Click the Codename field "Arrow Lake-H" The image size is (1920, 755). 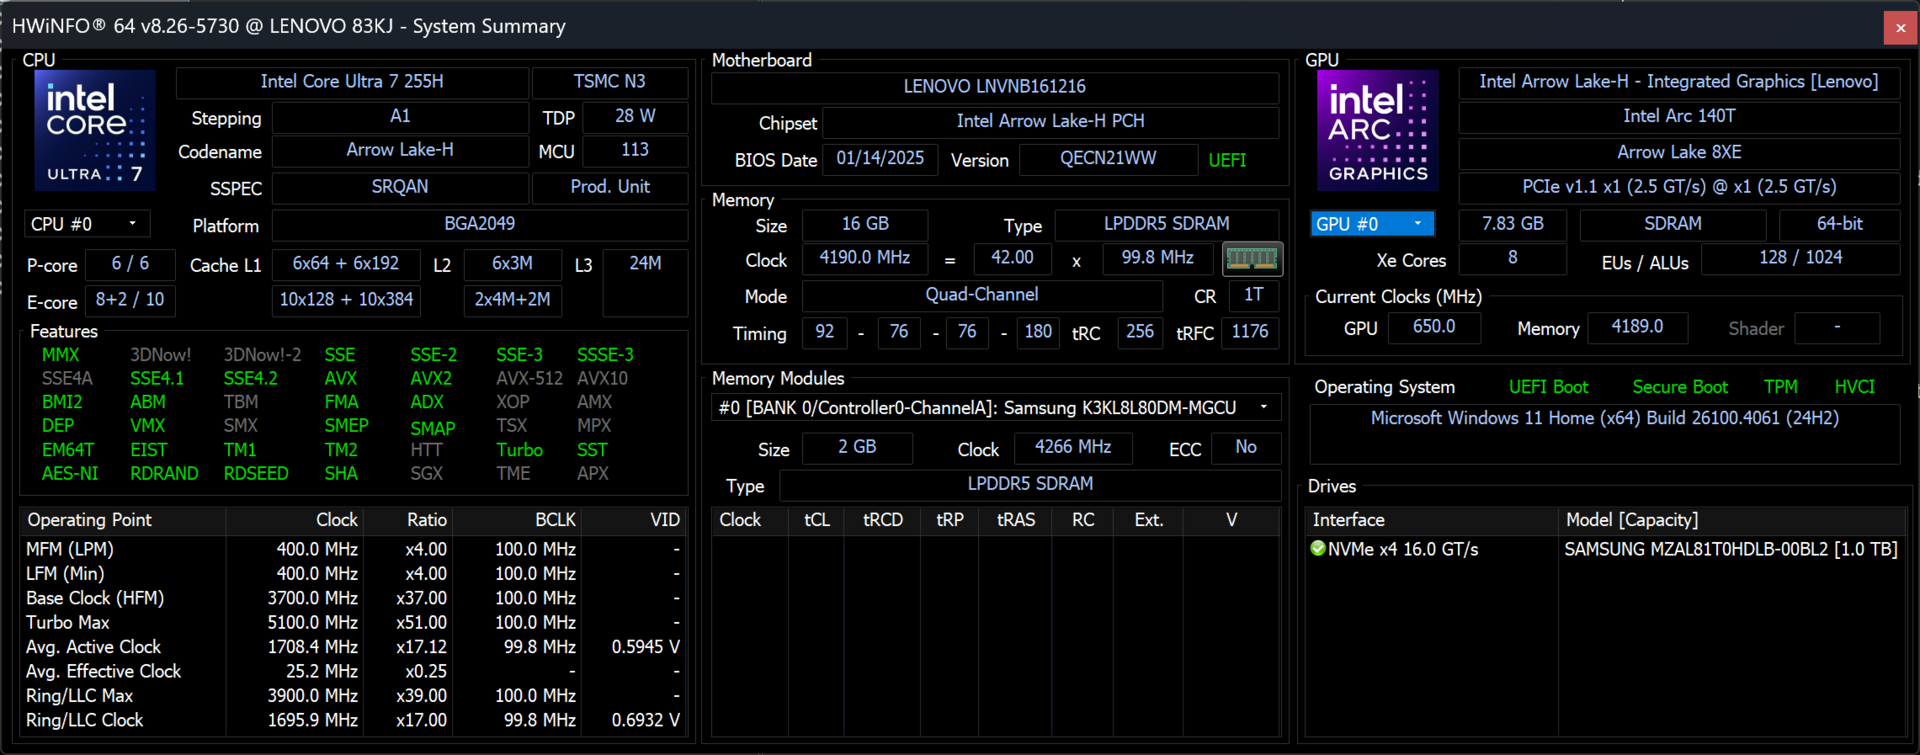click(400, 151)
